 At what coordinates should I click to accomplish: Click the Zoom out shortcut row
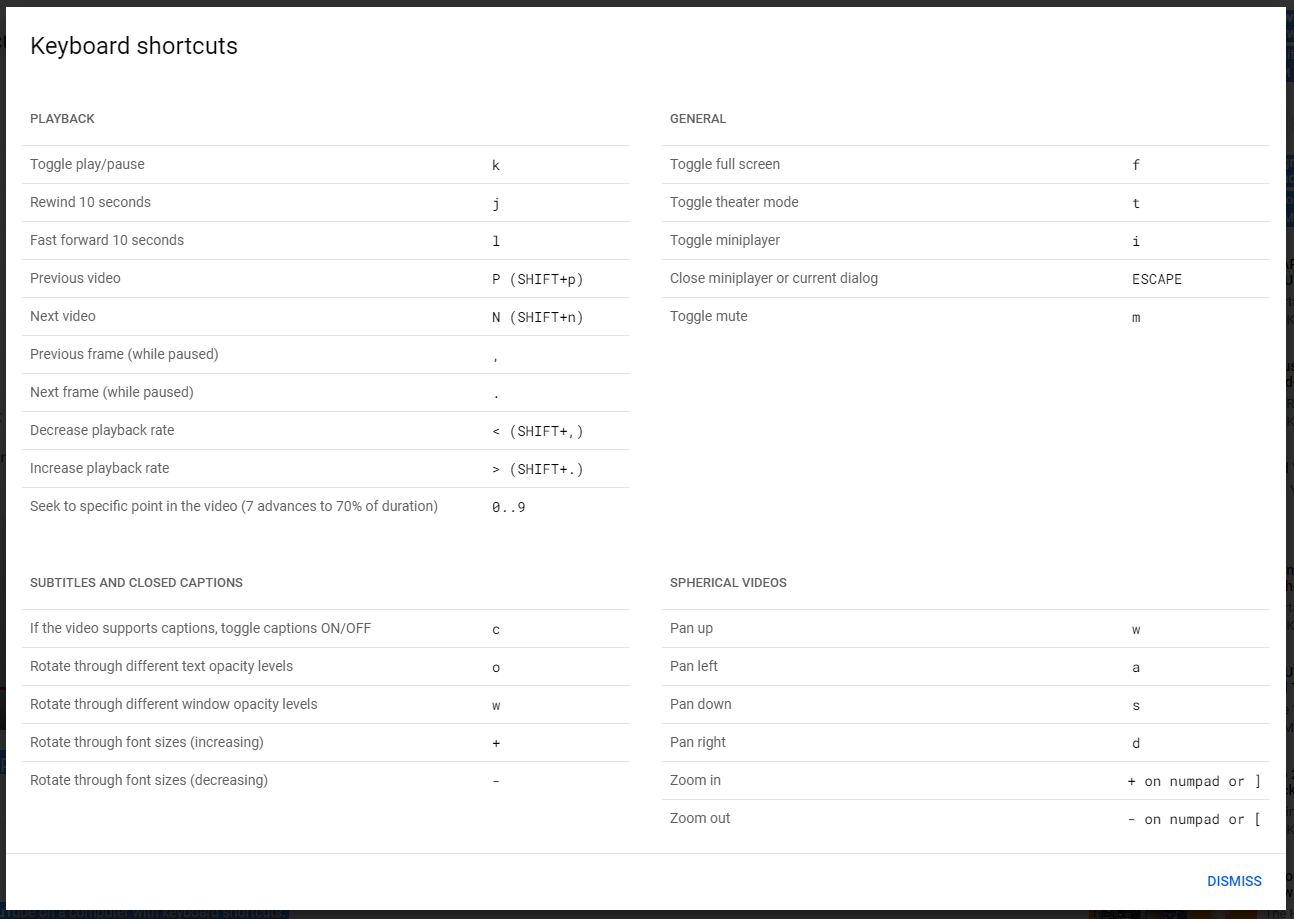tap(966, 819)
